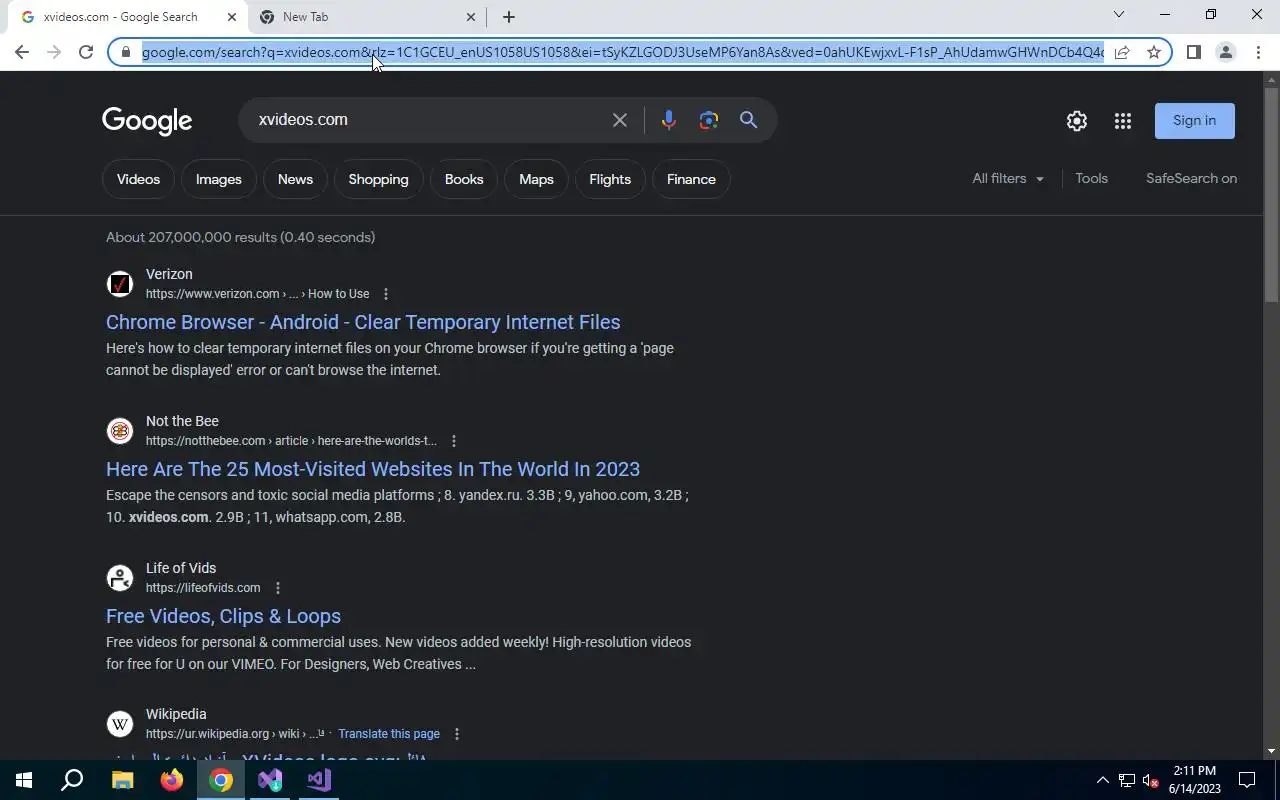Click the browser back arrow

click(22, 52)
